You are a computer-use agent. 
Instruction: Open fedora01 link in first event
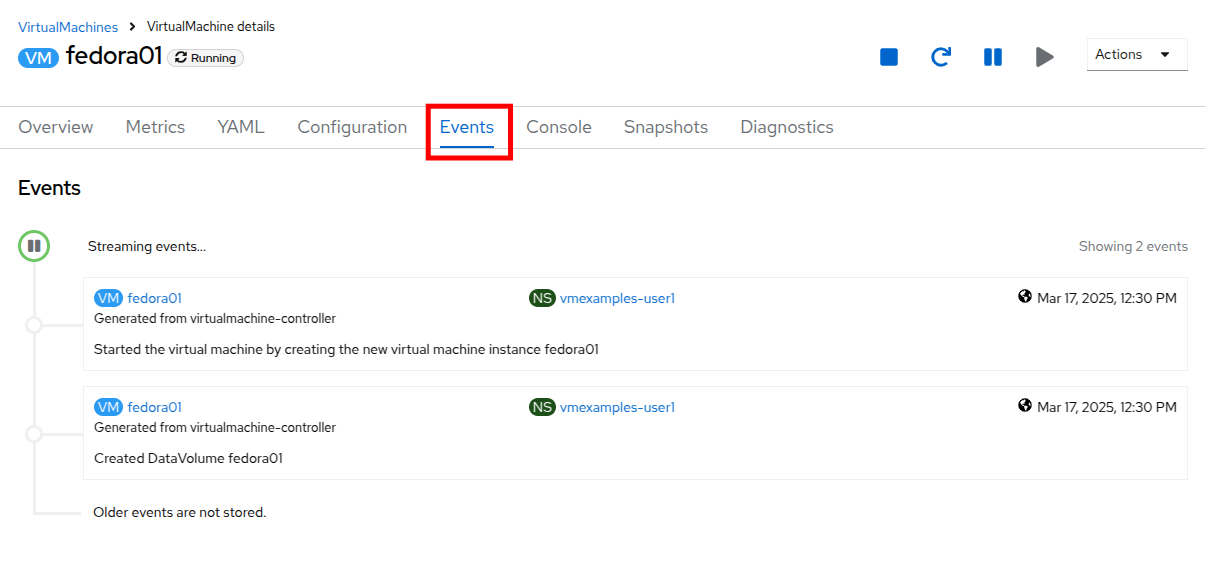(154, 298)
